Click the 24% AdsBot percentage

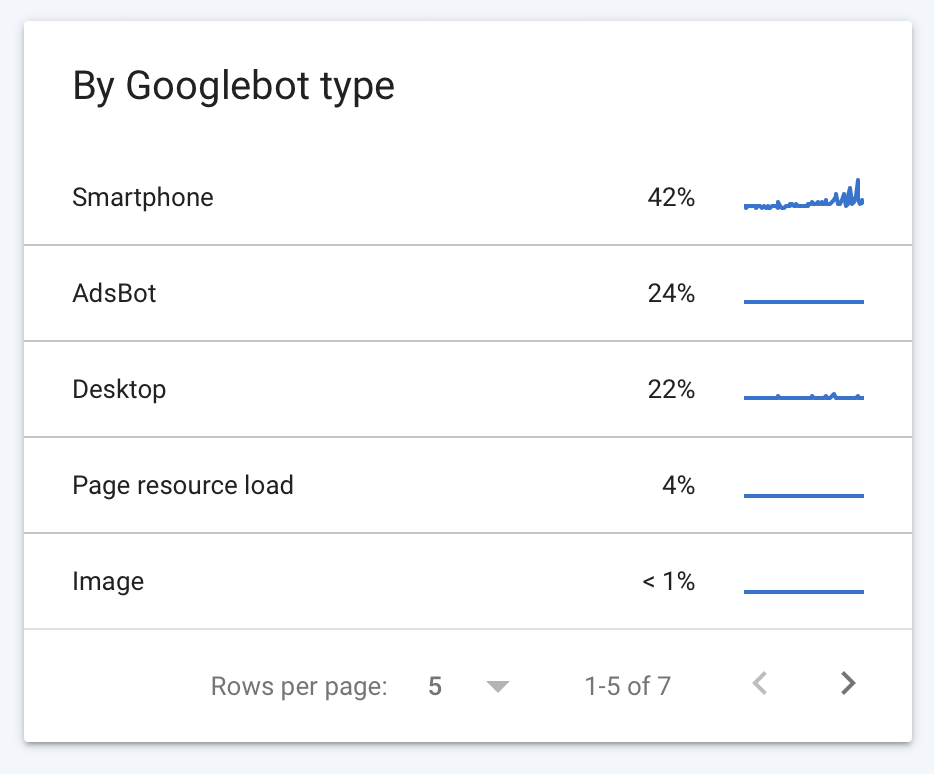click(x=671, y=293)
